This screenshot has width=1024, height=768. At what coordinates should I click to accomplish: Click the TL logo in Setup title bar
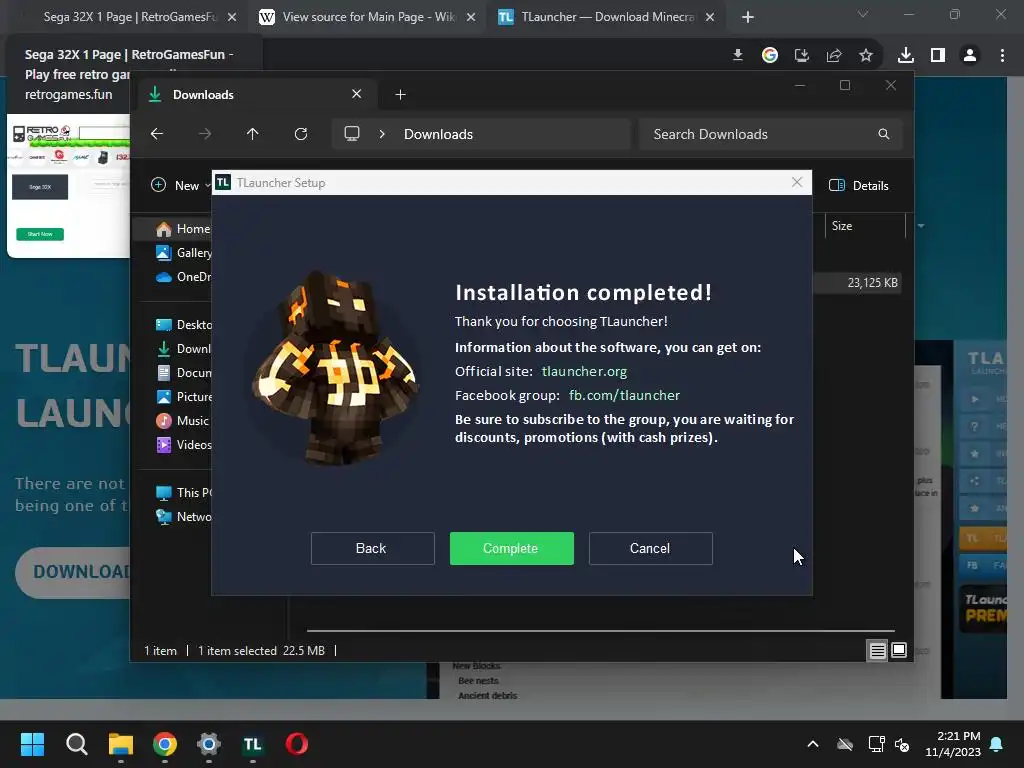click(223, 182)
